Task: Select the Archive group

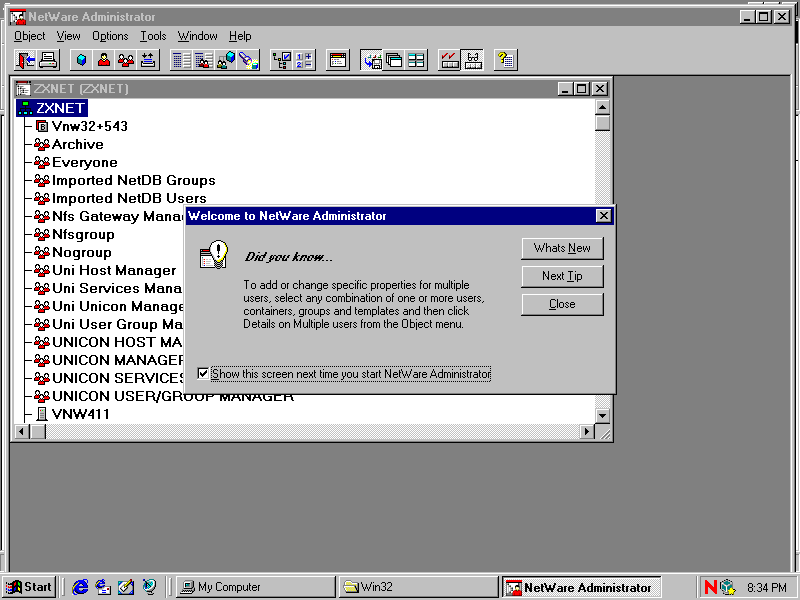Action: click(x=69, y=144)
